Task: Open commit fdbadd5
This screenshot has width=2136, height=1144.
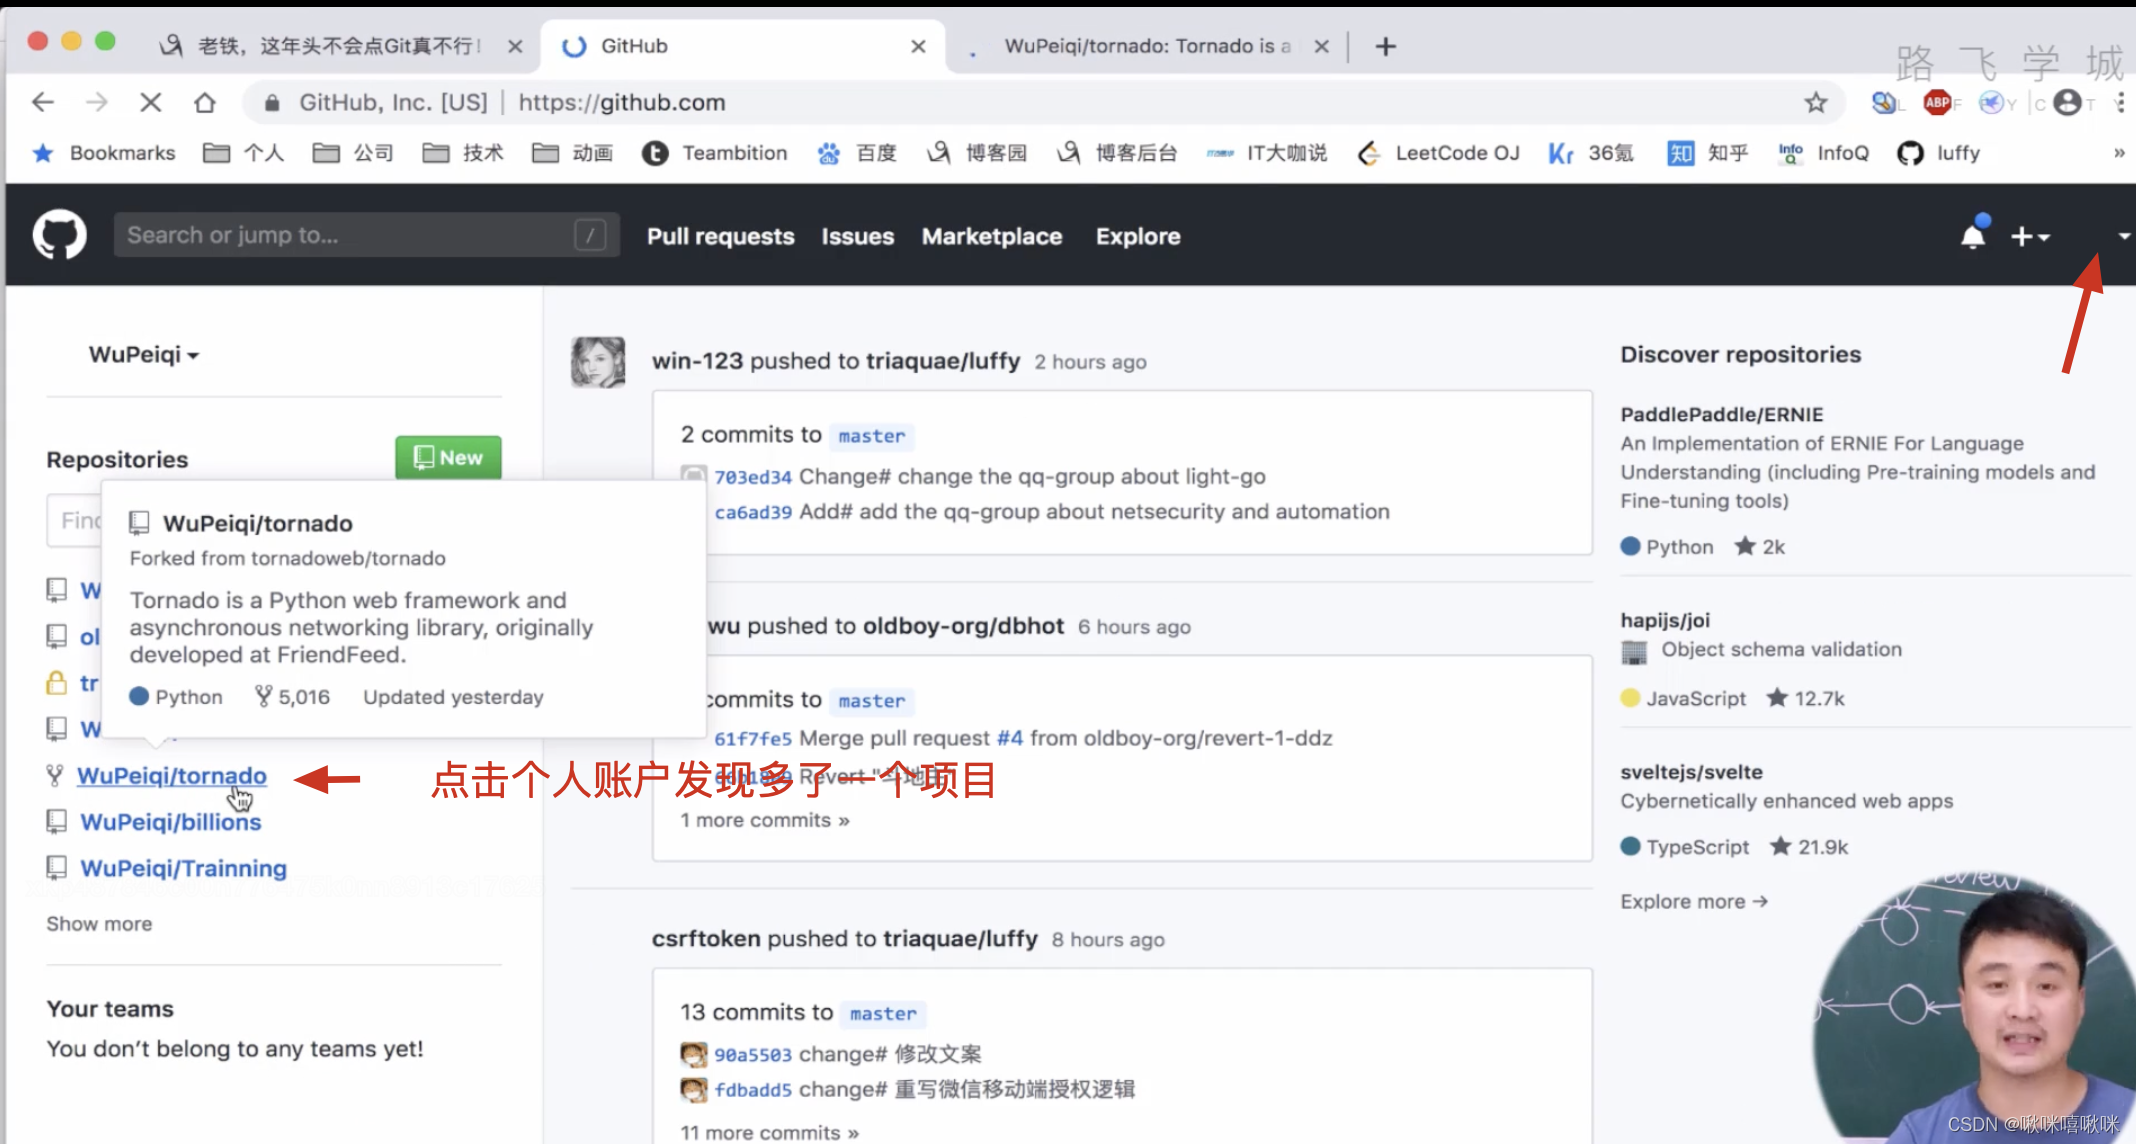Action: click(x=752, y=1090)
